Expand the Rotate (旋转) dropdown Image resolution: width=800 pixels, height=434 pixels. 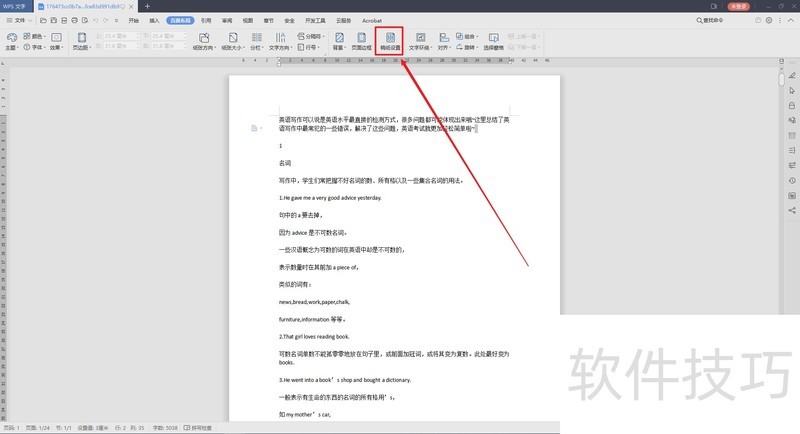pyautogui.click(x=467, y=47)
